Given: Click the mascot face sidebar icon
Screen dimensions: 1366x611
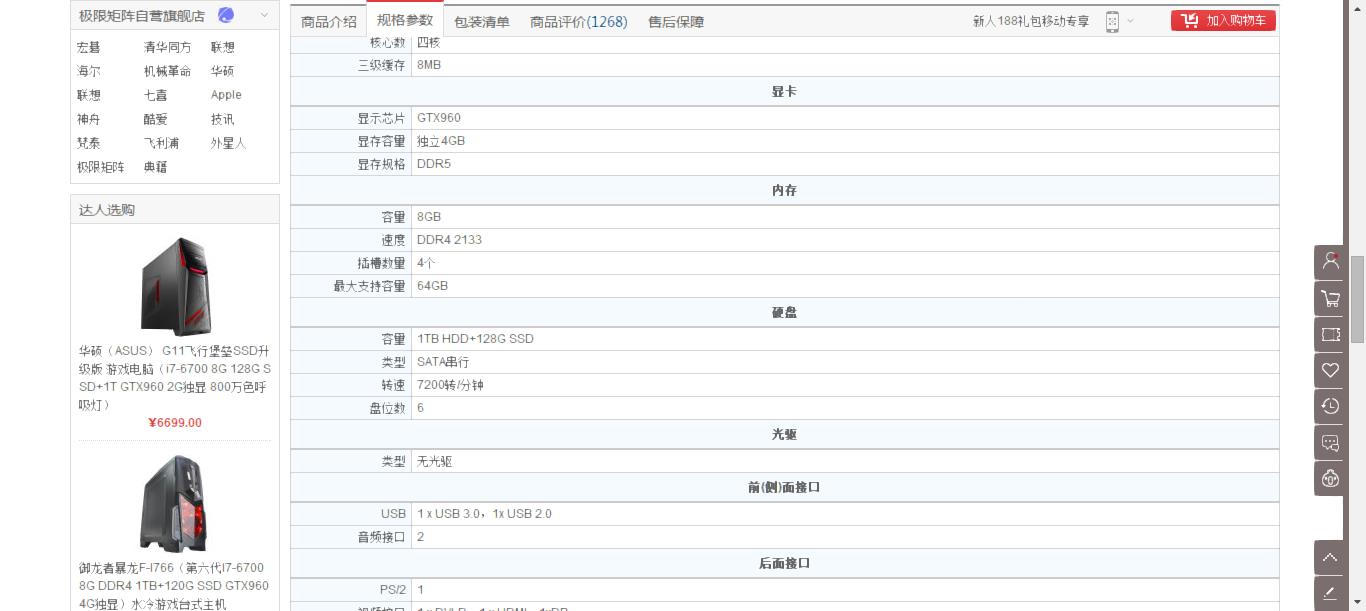Looking at the screenshot, I should pos(1331,478).
